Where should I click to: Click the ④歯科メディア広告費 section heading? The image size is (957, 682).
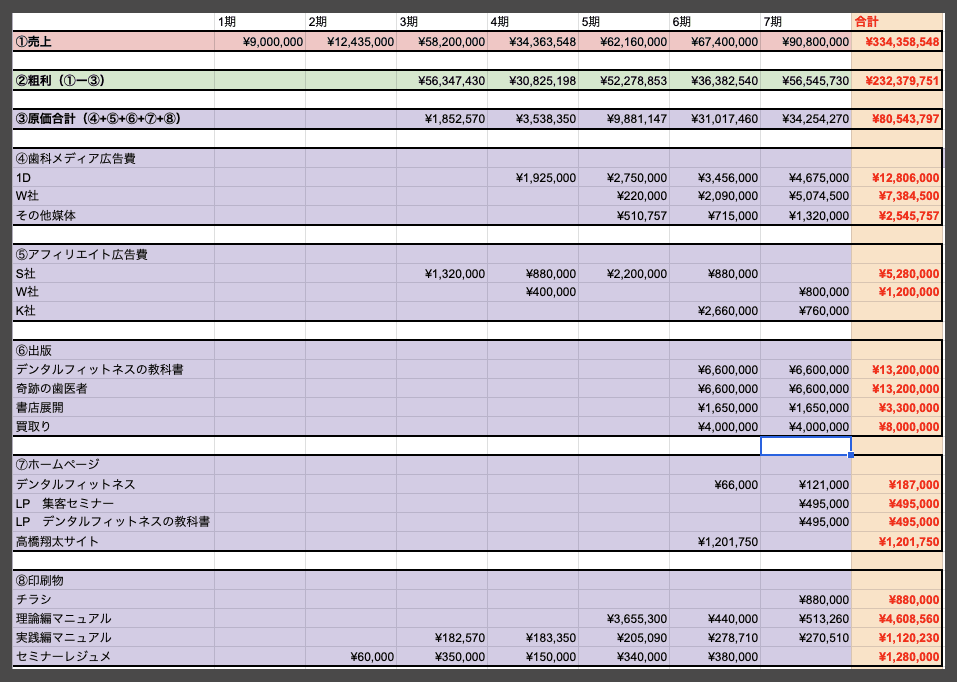[x=114, y=158]
